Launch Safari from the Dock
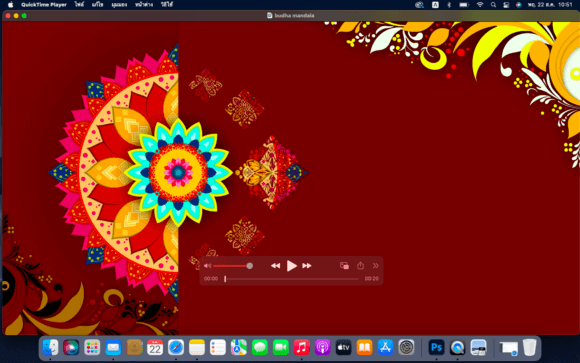The width and height of the screenshot is (580, 363). pos(176,347)
